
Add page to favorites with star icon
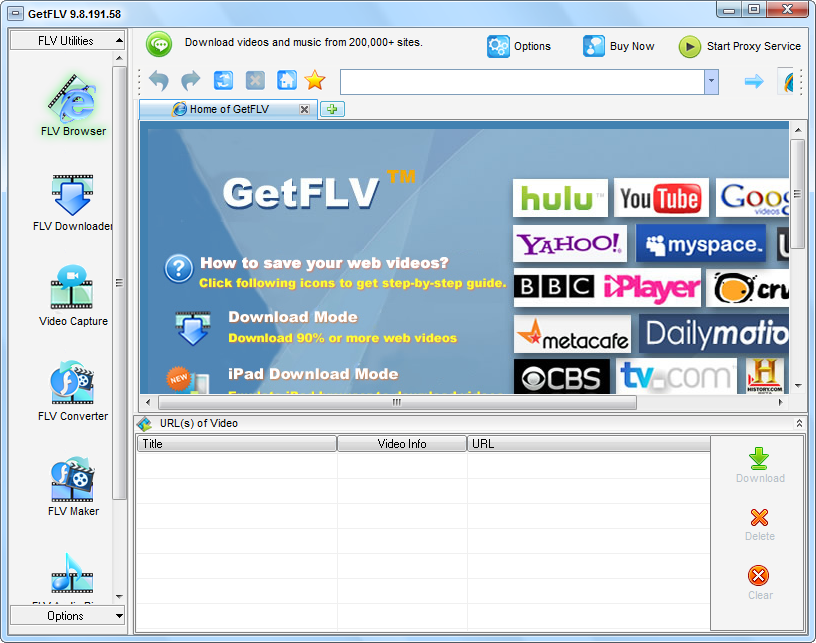tap(315, 81)
